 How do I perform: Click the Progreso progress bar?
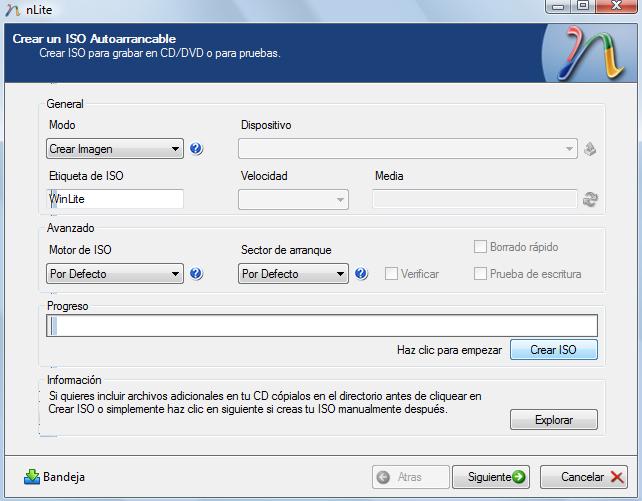321,325
